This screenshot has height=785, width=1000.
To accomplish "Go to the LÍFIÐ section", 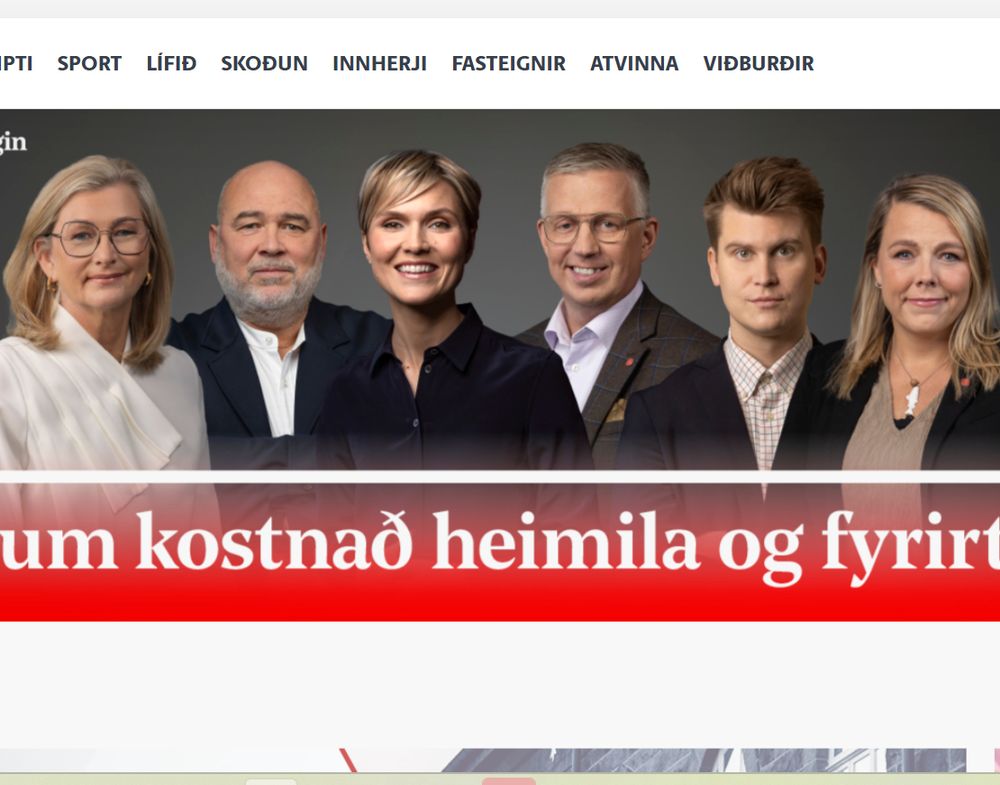I will click(172, 63).
